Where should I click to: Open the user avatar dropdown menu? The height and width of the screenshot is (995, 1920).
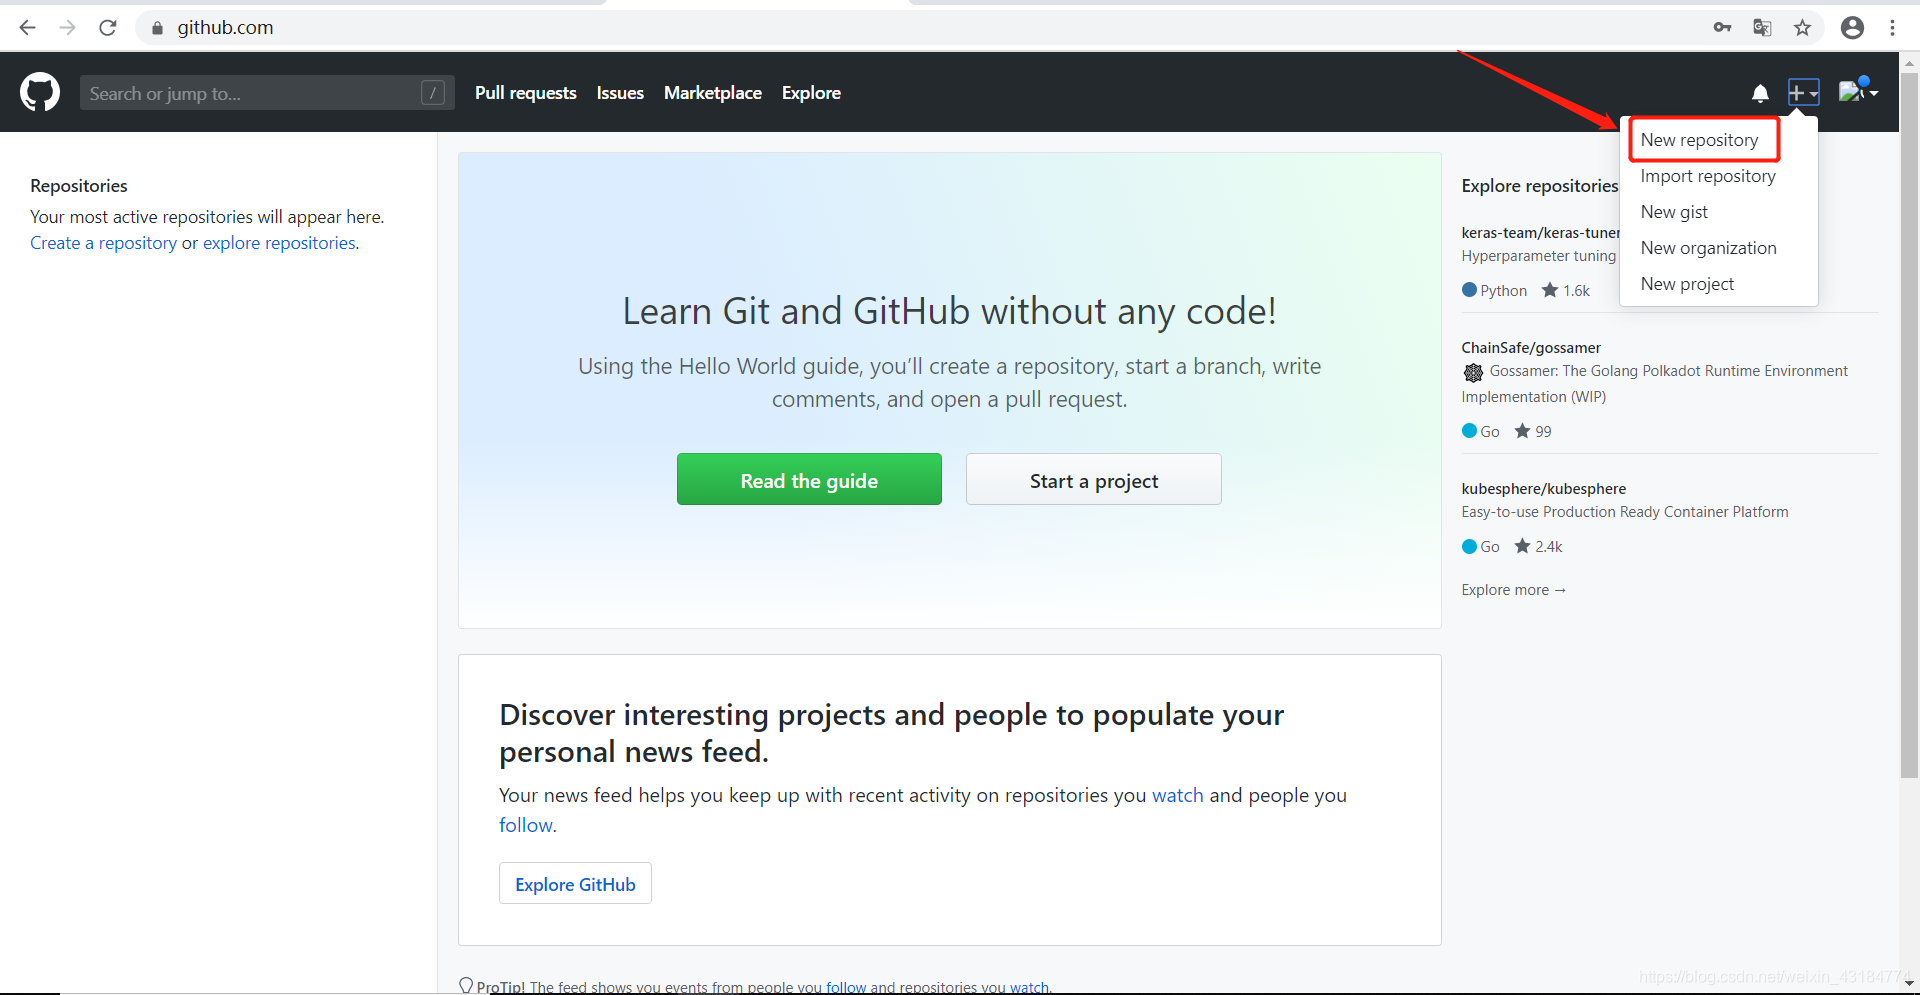click(1858, 92)
